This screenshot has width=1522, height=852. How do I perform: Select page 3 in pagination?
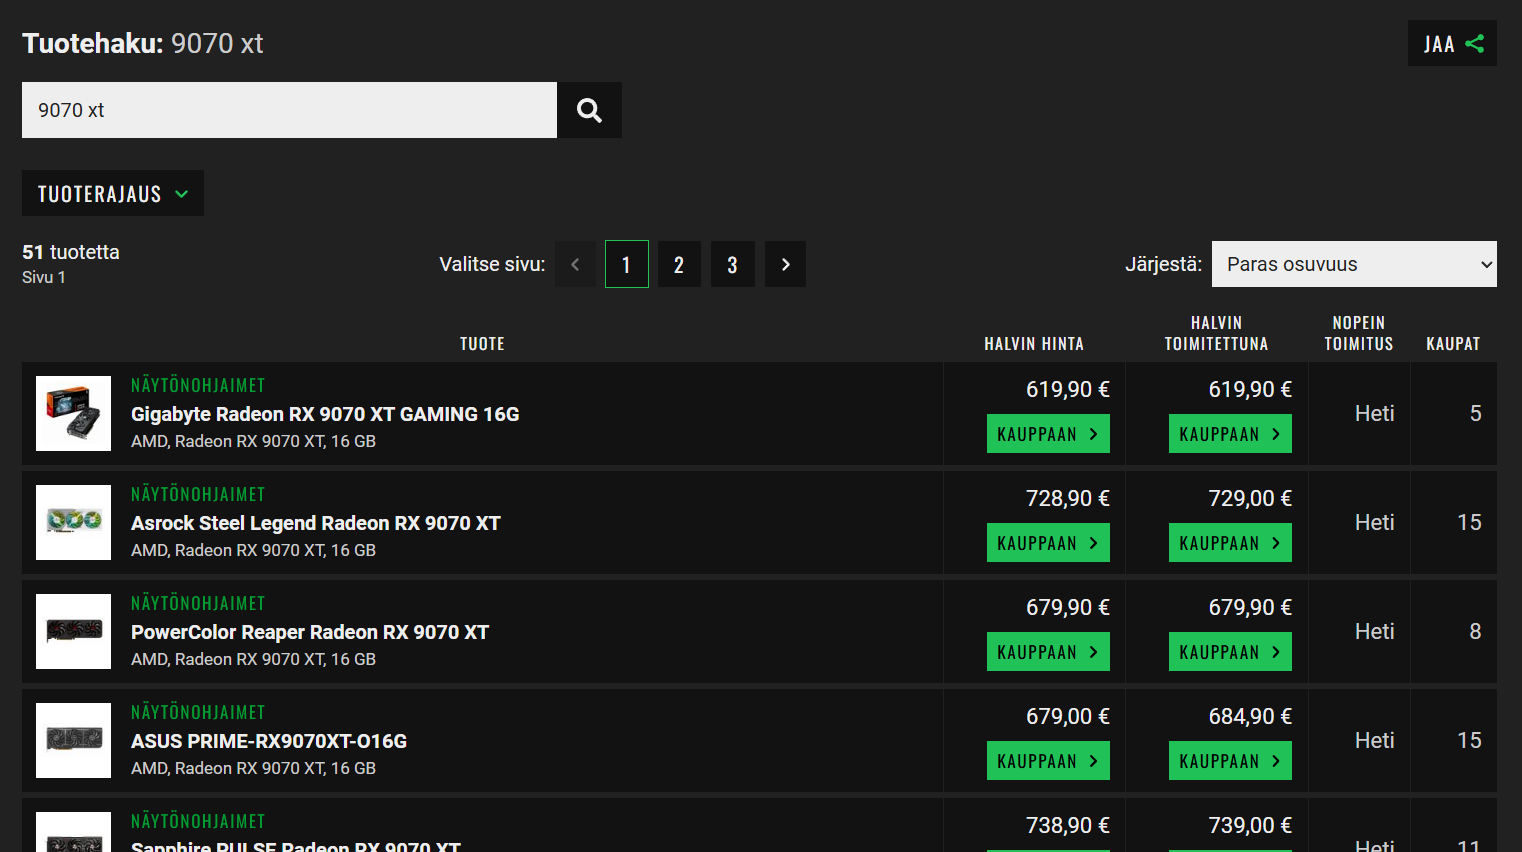732,264
